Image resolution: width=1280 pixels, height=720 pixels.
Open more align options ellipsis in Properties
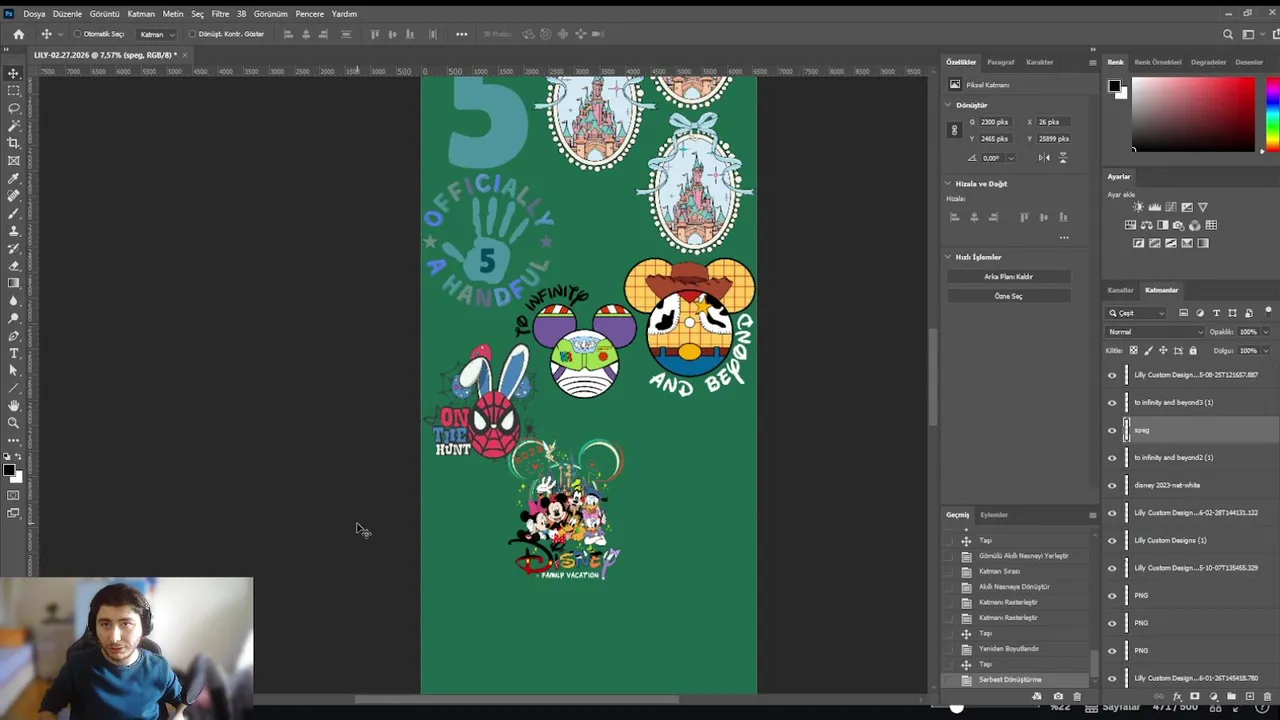(x=1064, y=238)
